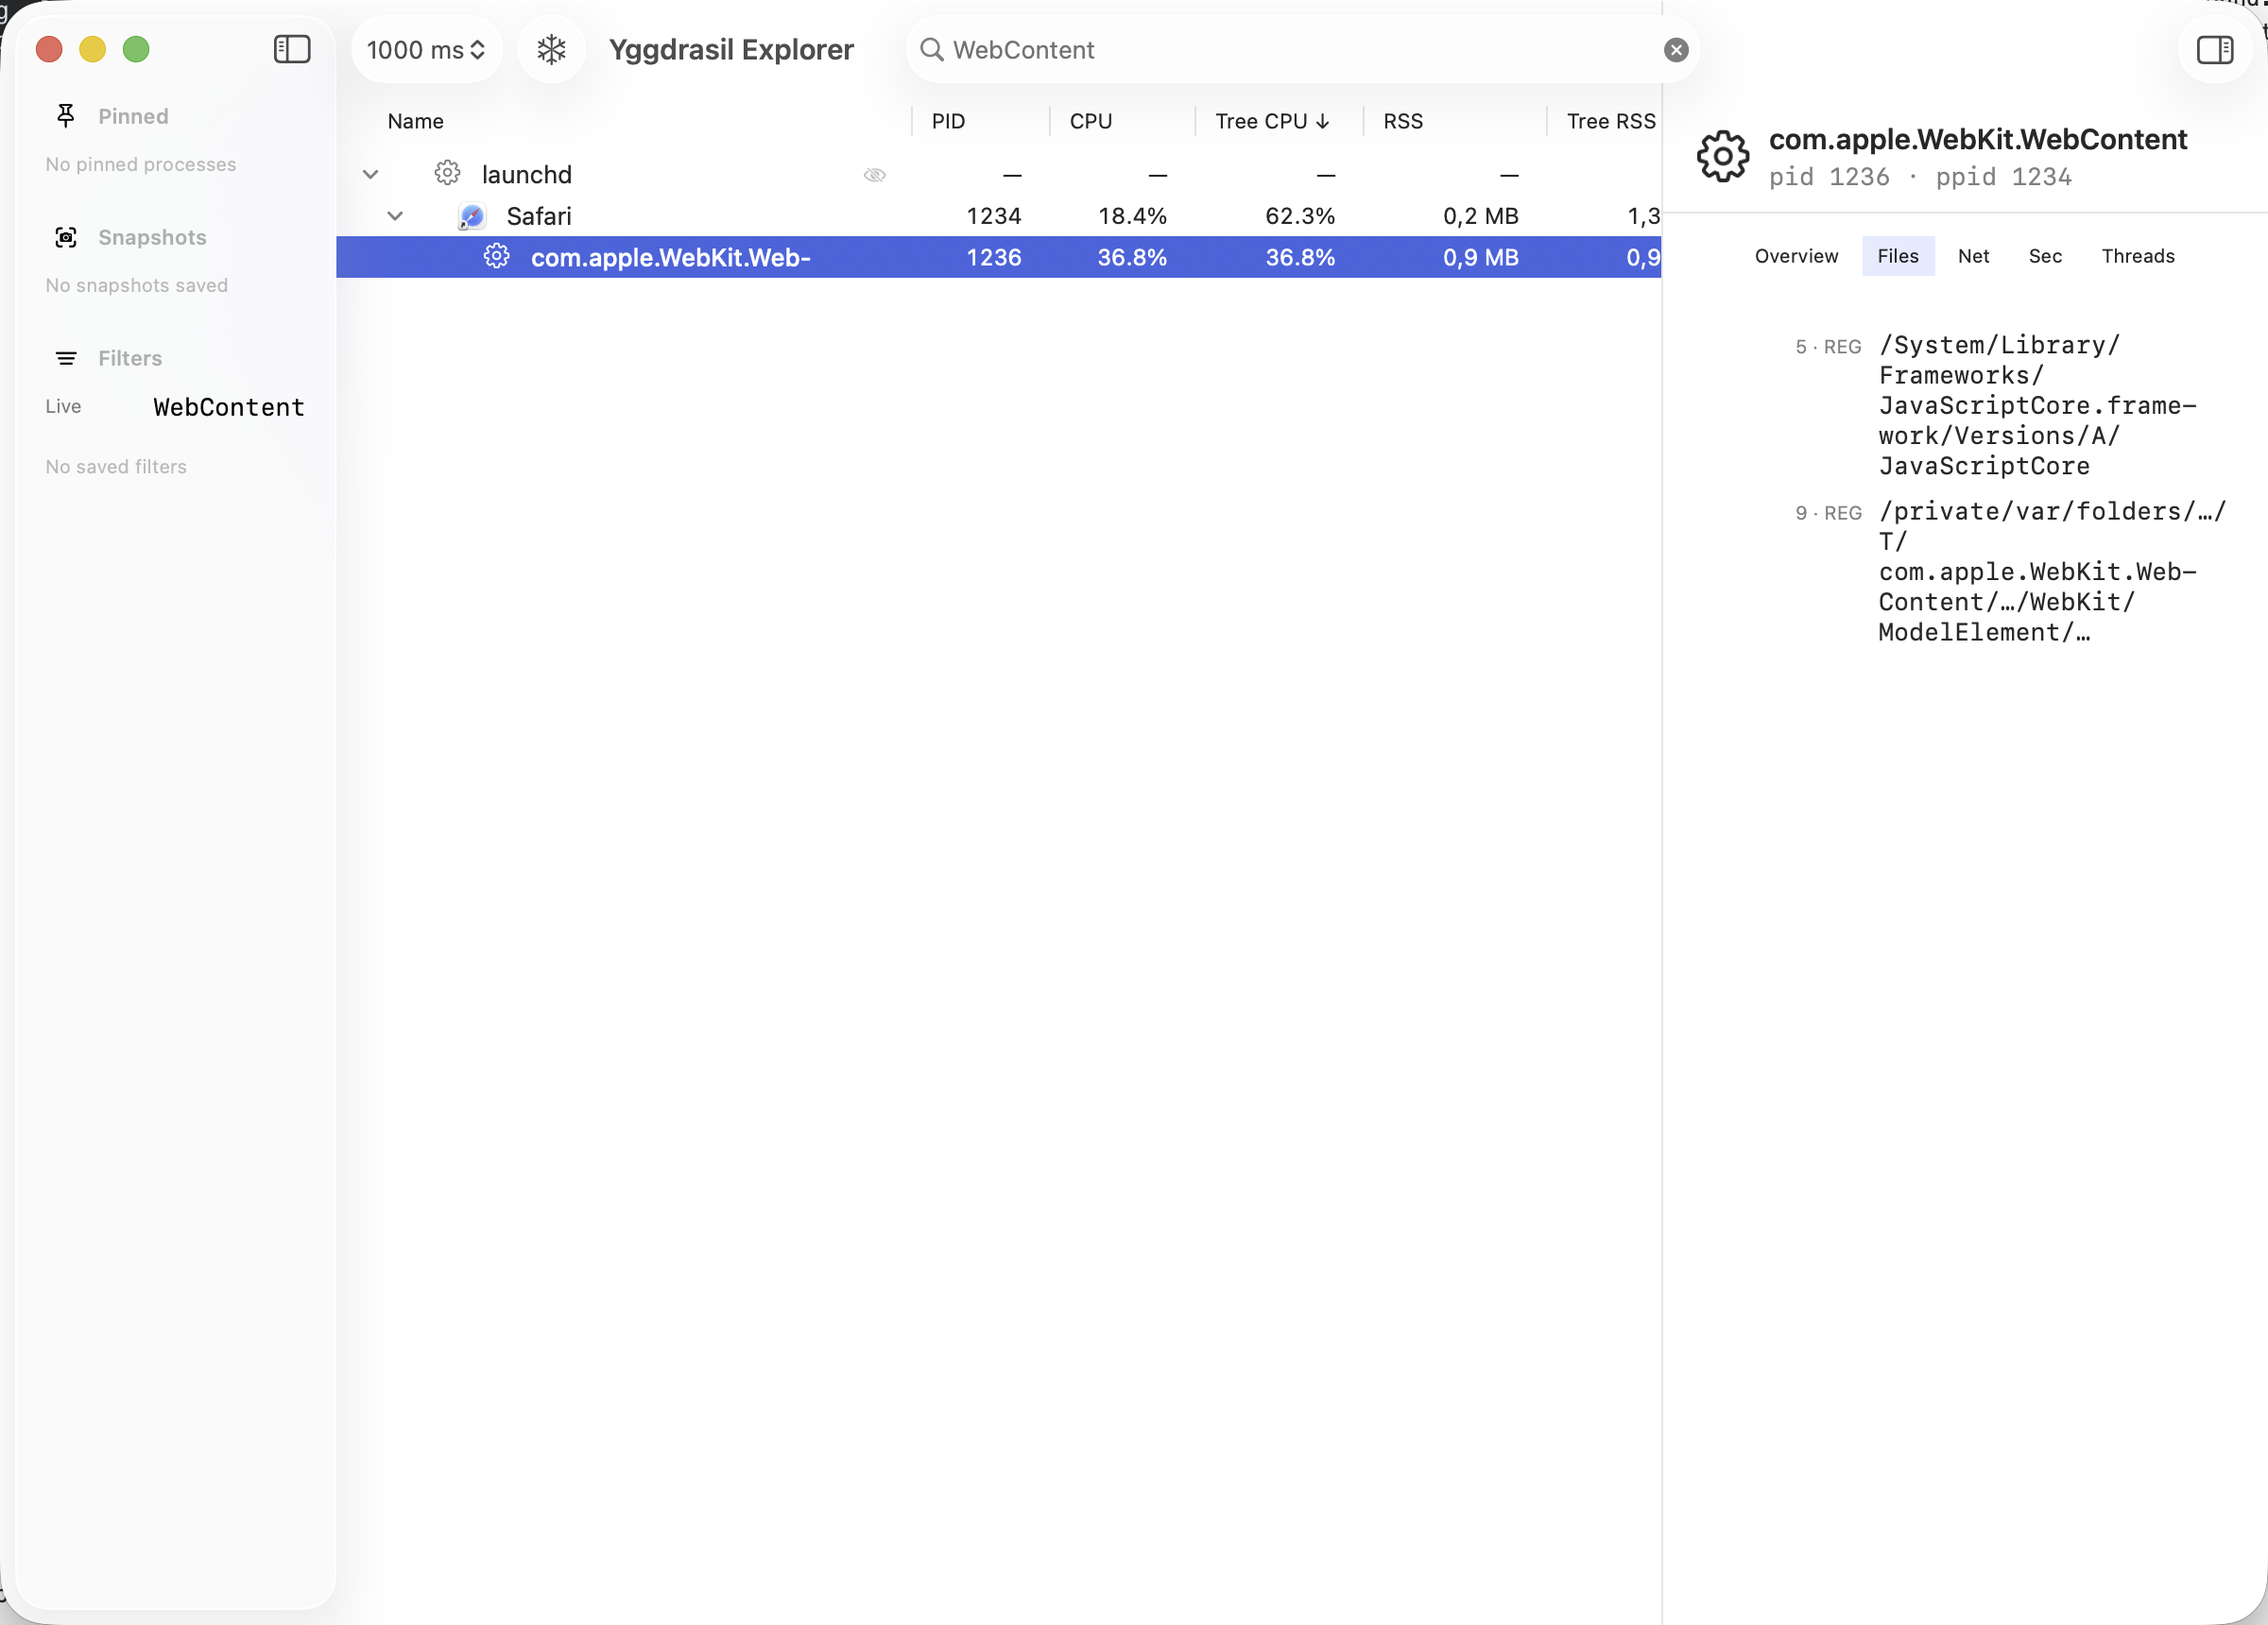Click Safari's 62.3% Tree CPU value
This screenshot has height=1625, width=2268.
point(1300,216)
